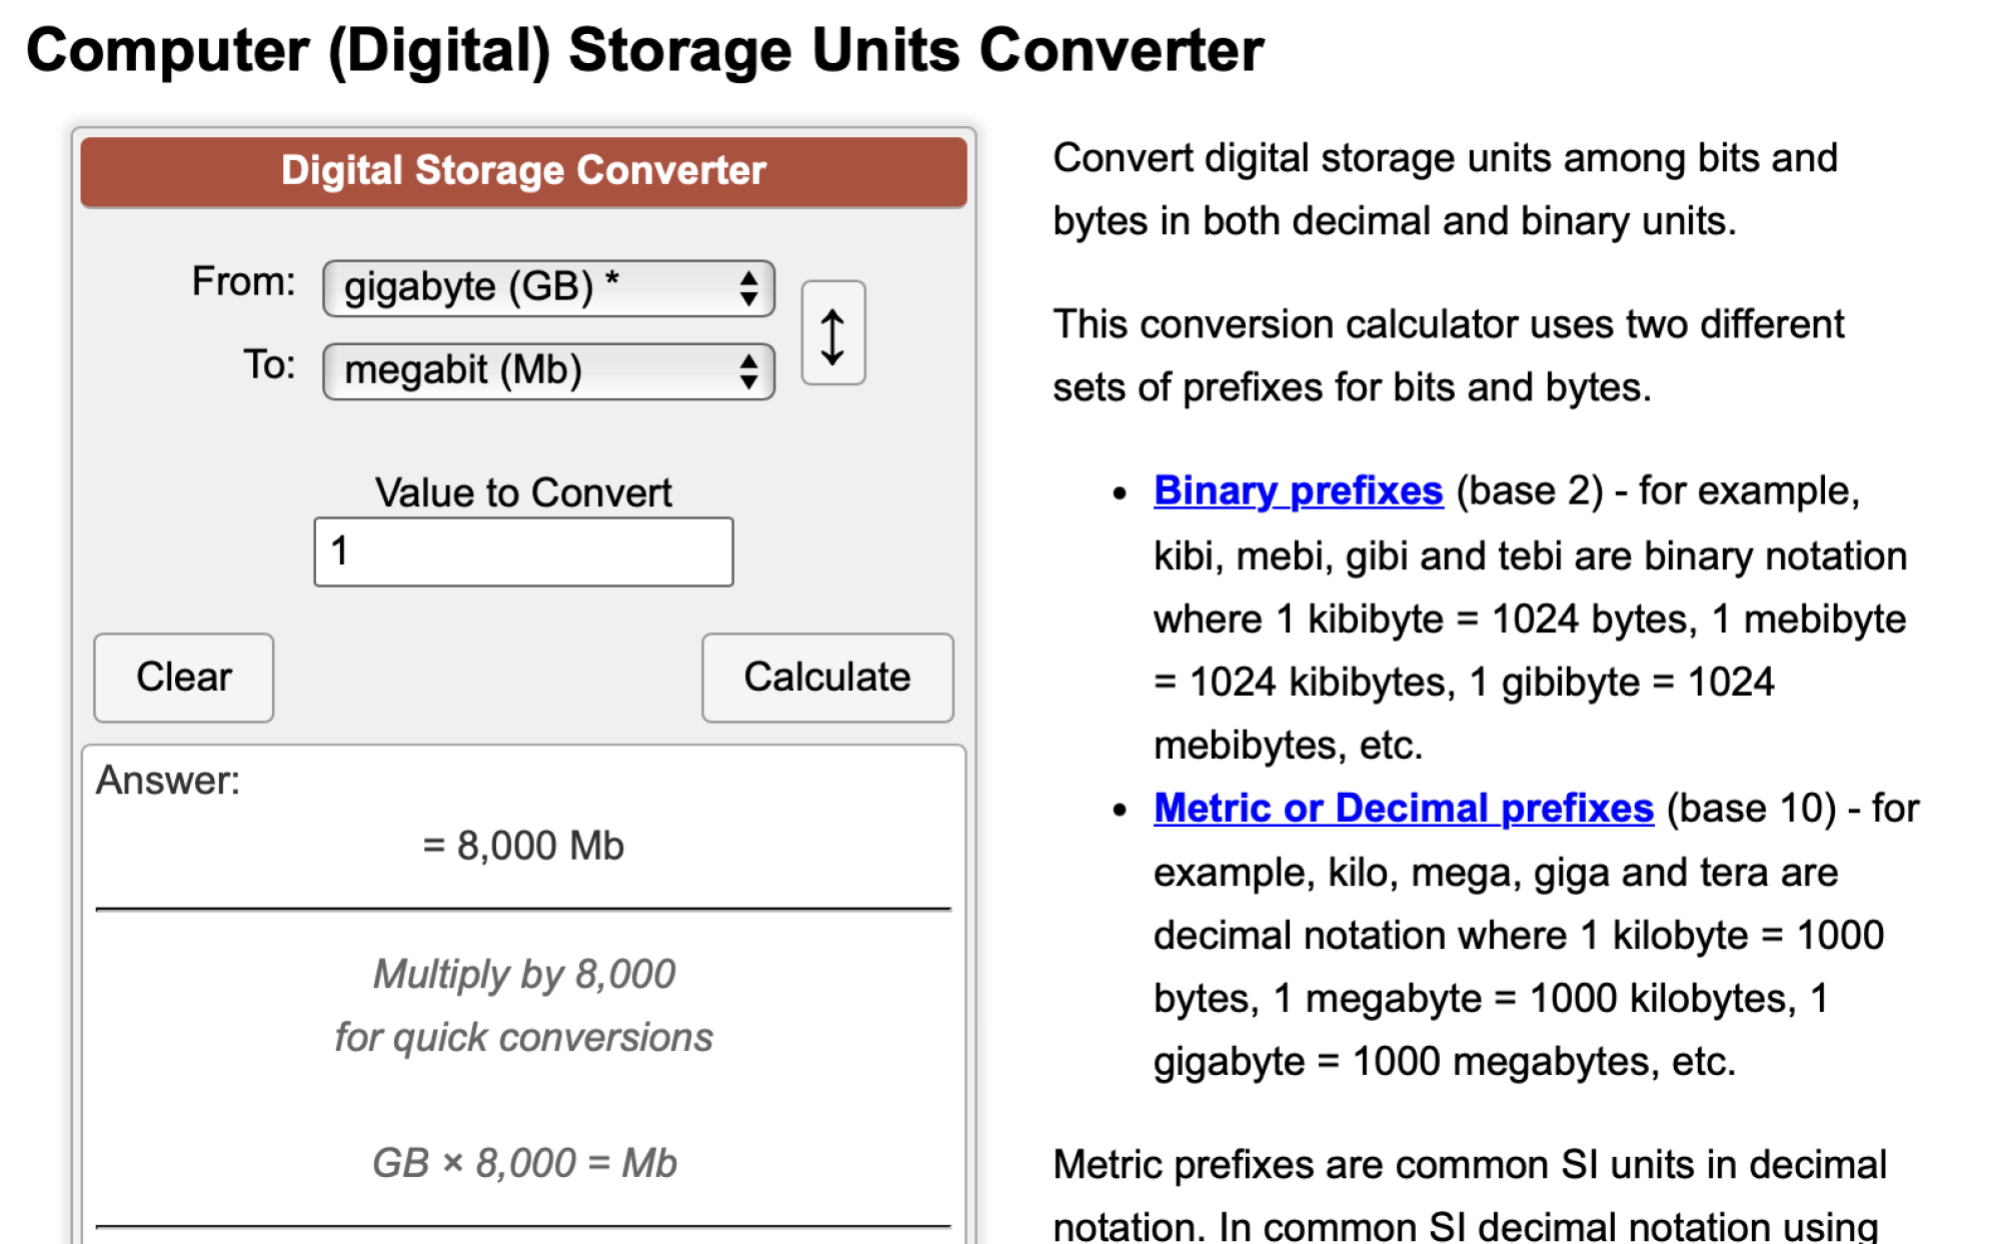Select the 'for quick conversions' text
Viewport: 2000px width, 1244px height.
[x=524, y=1037]
